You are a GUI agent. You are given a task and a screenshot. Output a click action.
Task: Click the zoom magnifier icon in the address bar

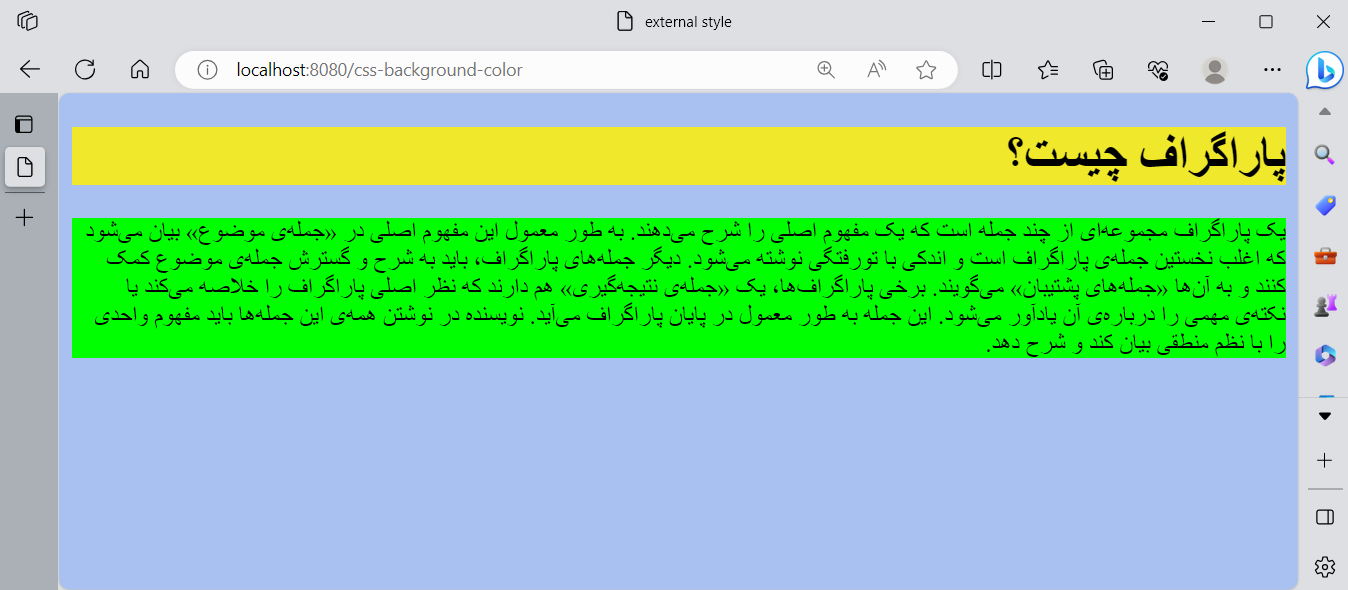826,70
